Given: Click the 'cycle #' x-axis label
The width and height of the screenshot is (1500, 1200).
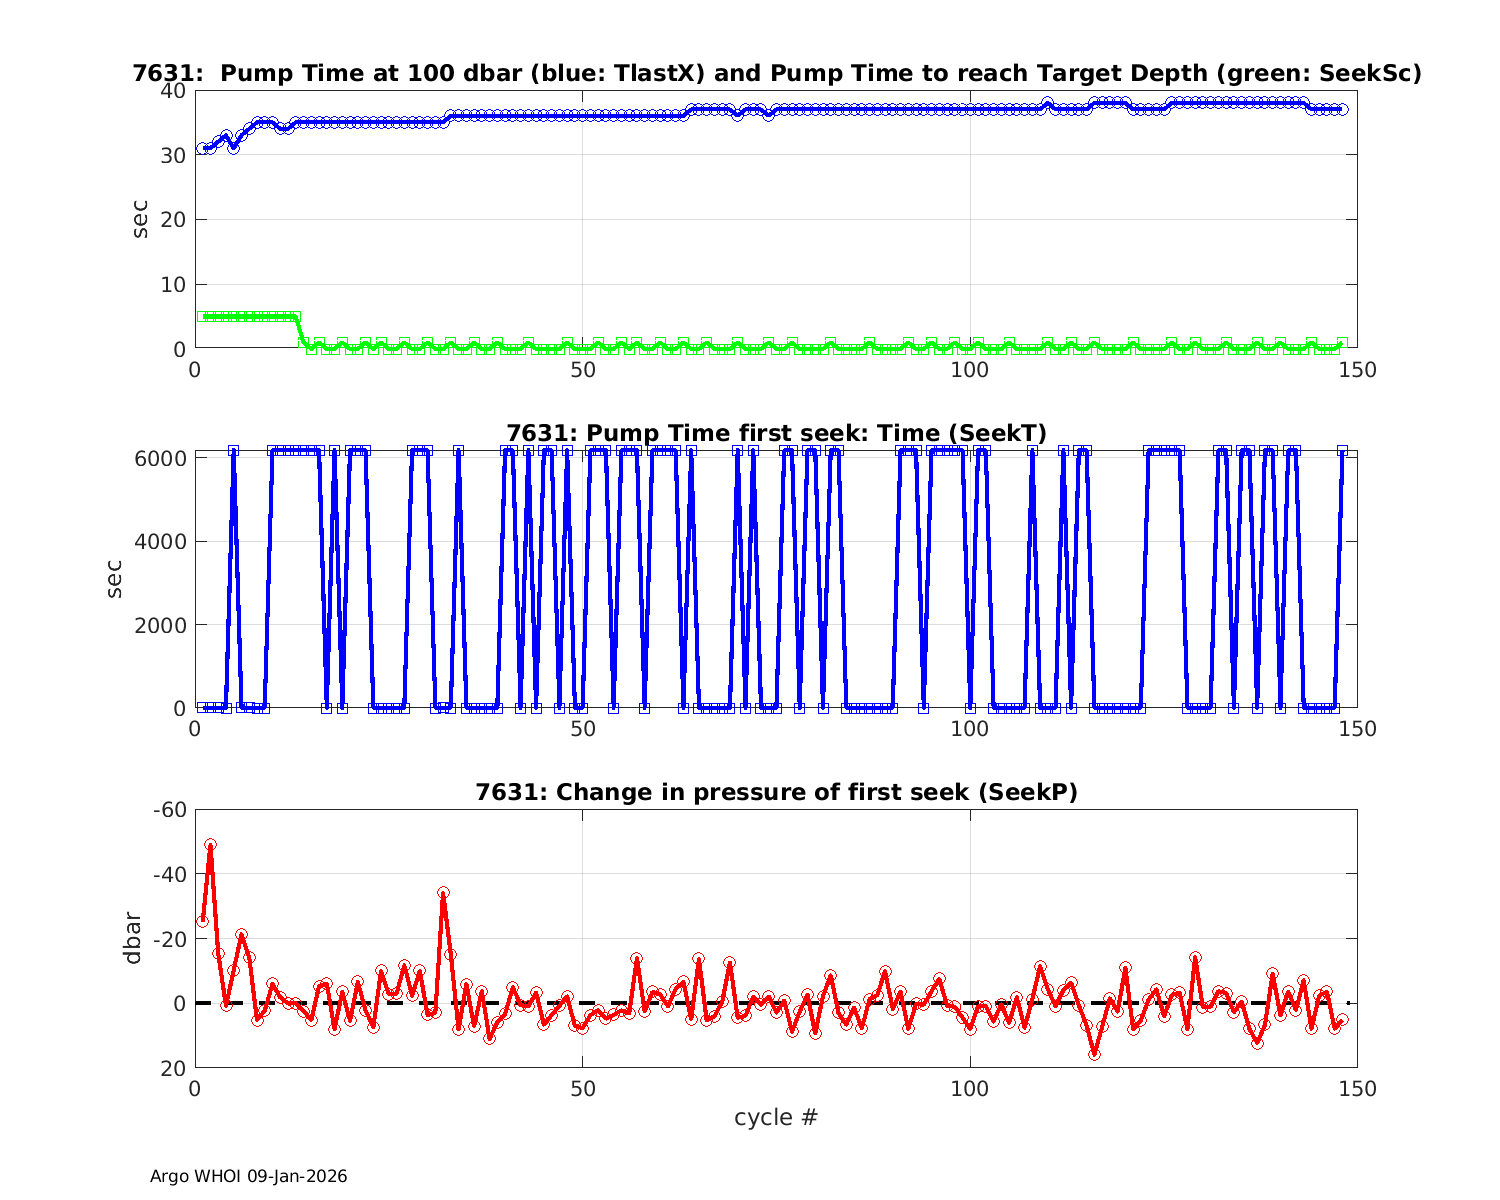Looking at the screenshot, I should tap(776, 1117).
